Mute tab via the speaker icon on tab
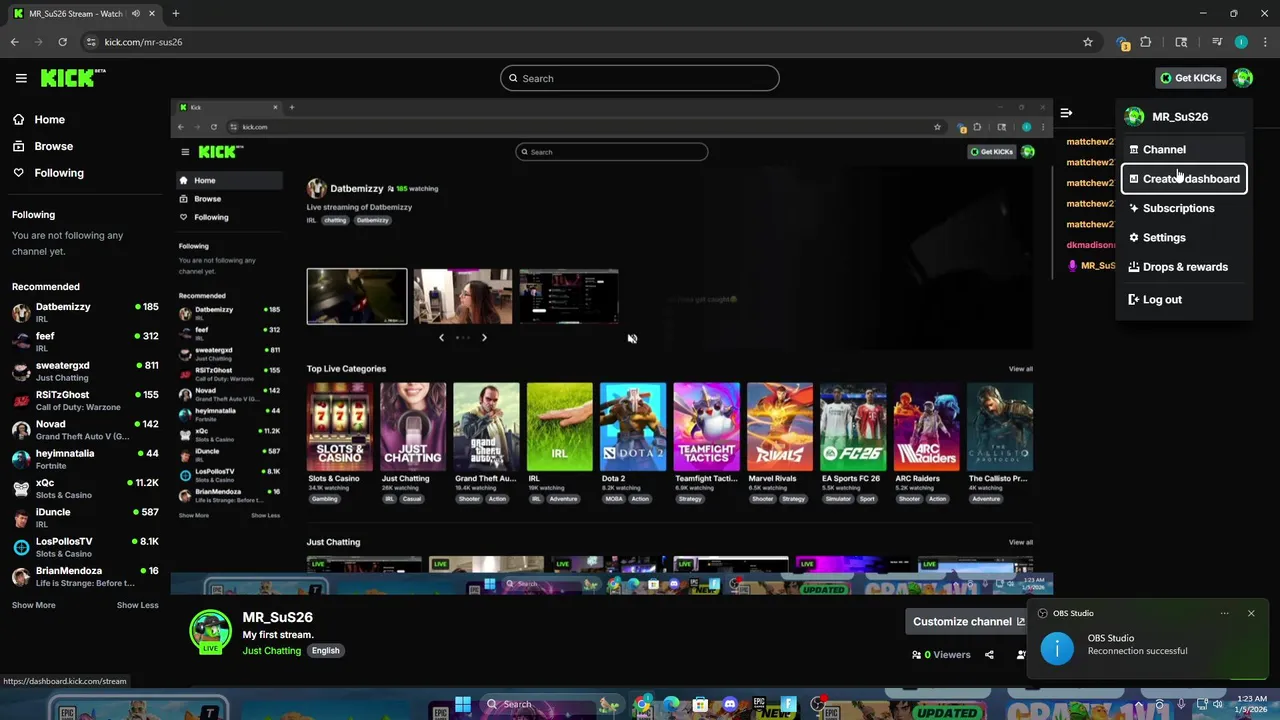The image size is (1280, 720). tap(136, 14)
